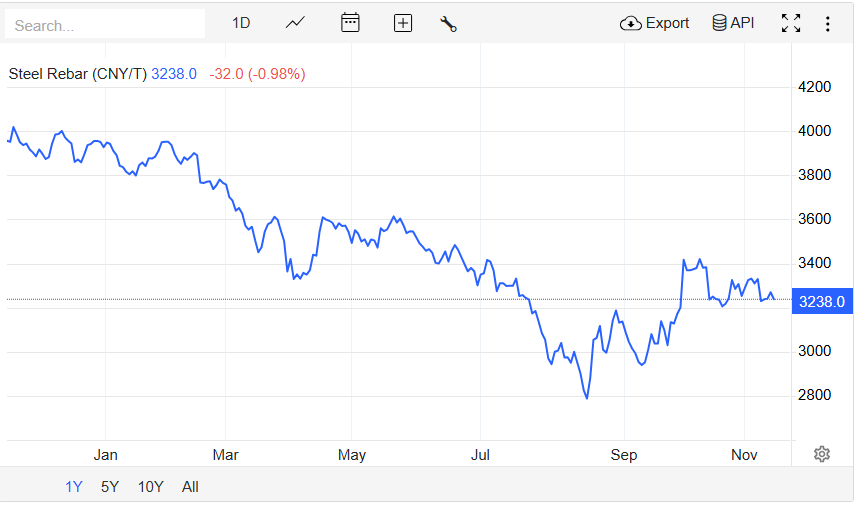Open the wrench tools icon

[448, 23]
